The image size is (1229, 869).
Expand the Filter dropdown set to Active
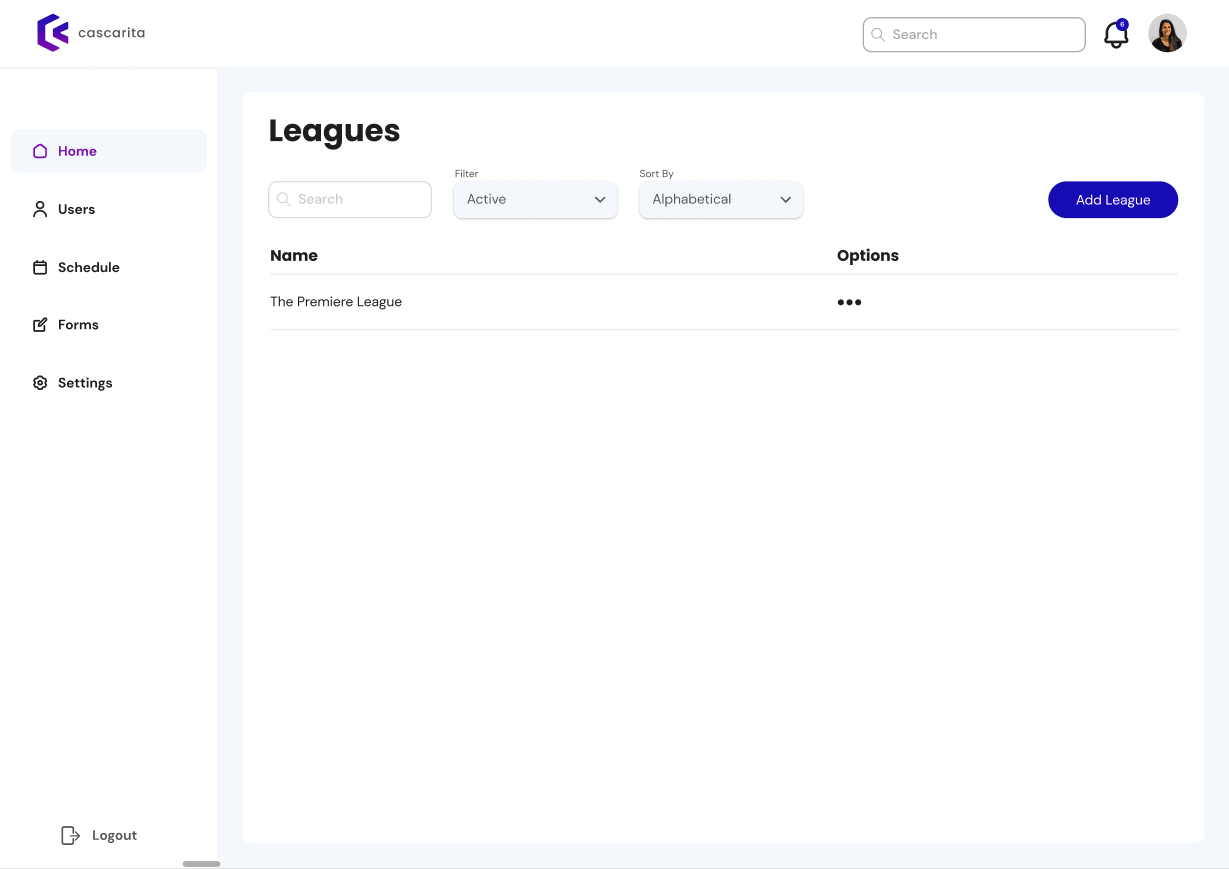point(535,199)
